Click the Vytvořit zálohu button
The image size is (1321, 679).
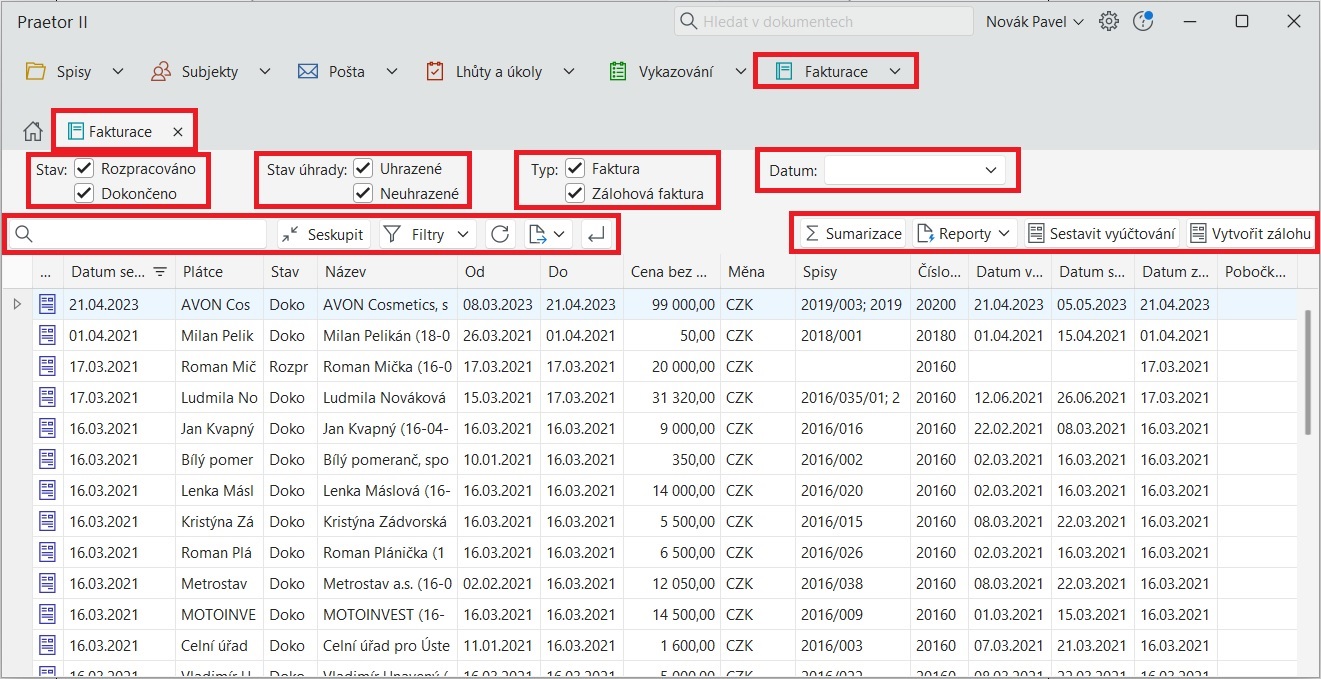click(x=1249, y=234)
